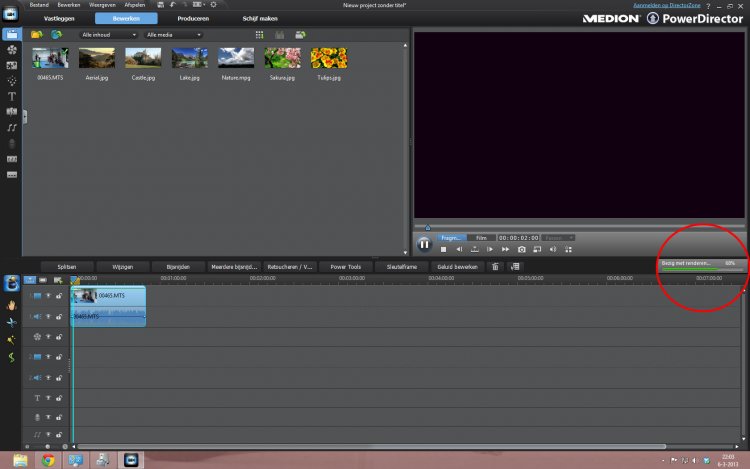The width and height of the screenshot is (750, 469).
Task: Toggle visibility of video track 1
Action: coord(47,296)
